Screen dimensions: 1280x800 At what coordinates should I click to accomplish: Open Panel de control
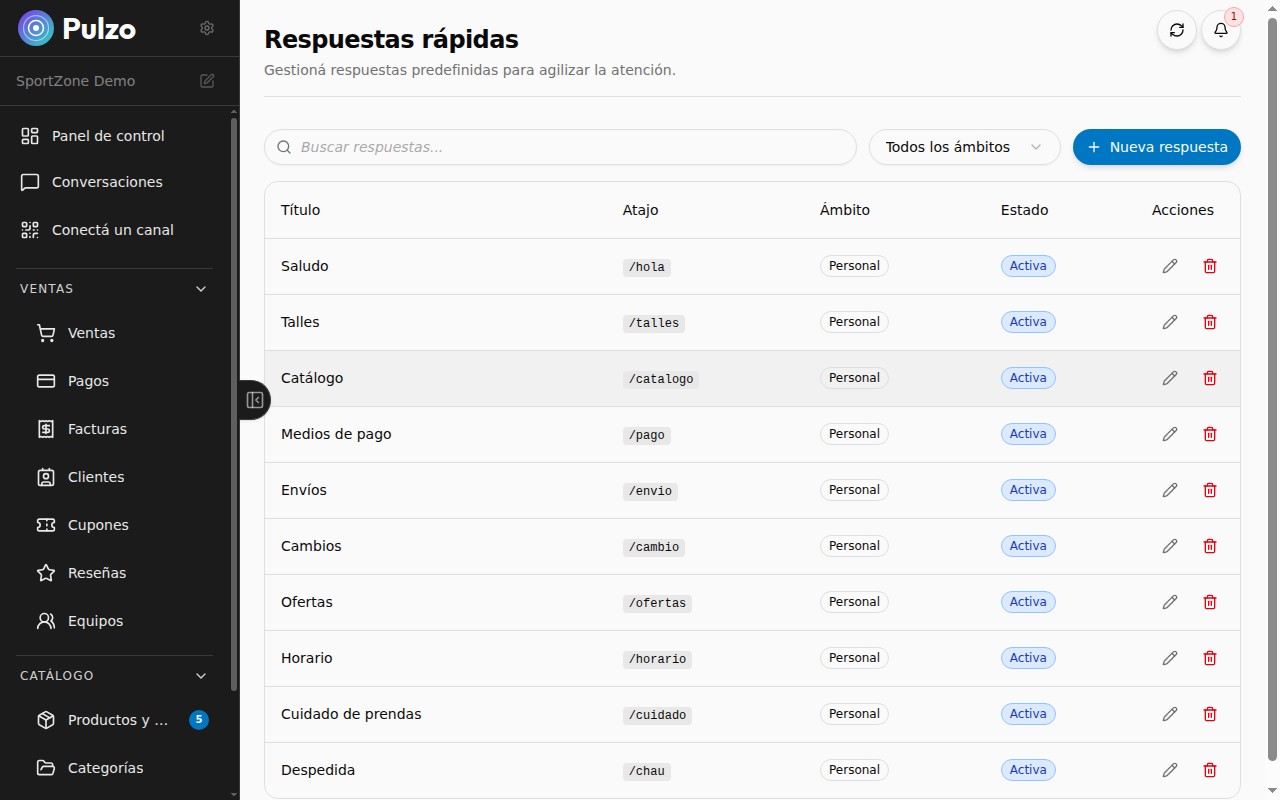[108, 135]
